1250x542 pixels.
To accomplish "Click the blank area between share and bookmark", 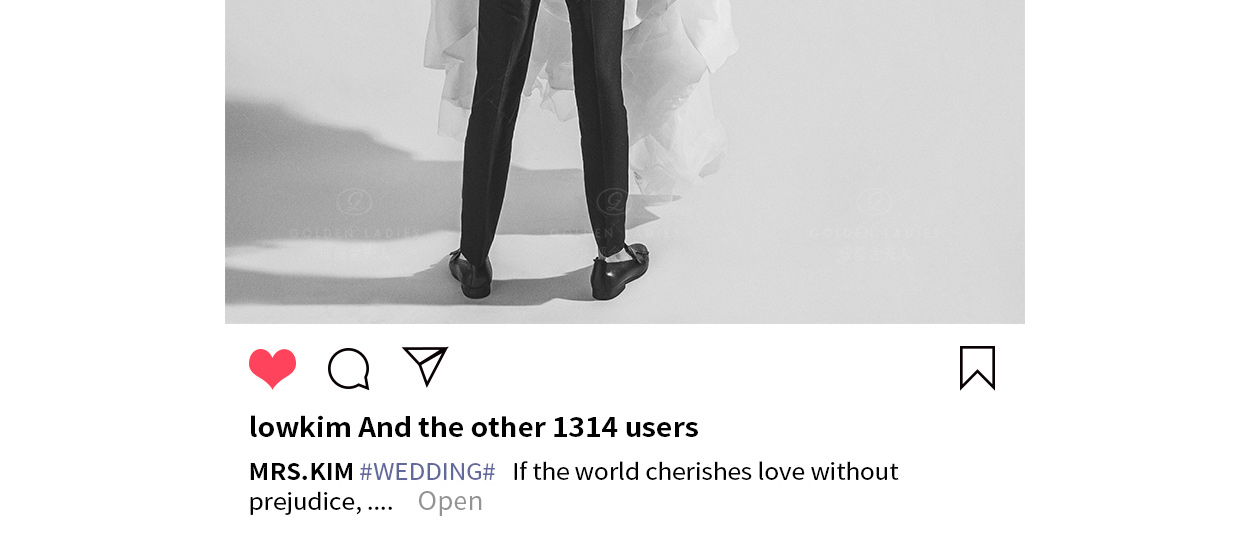I will (704, 368).
